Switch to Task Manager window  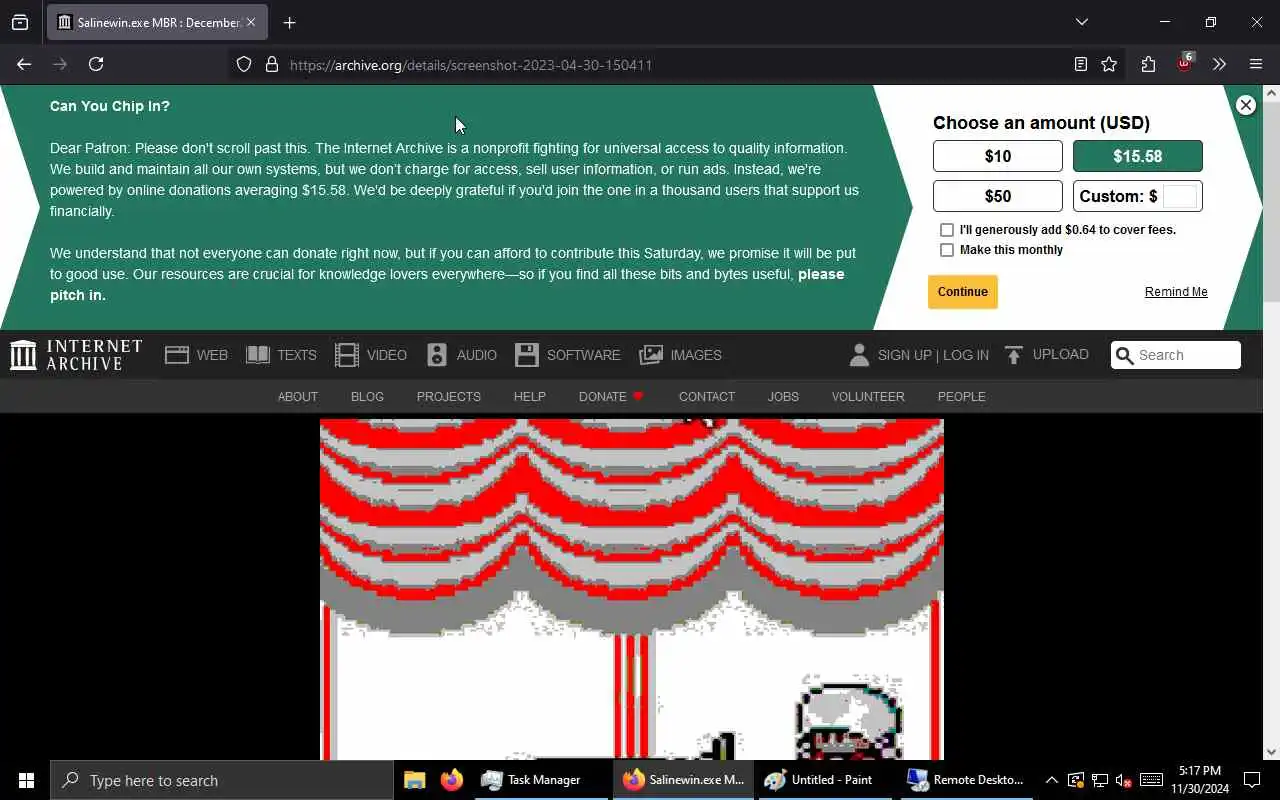coord(542,780)
